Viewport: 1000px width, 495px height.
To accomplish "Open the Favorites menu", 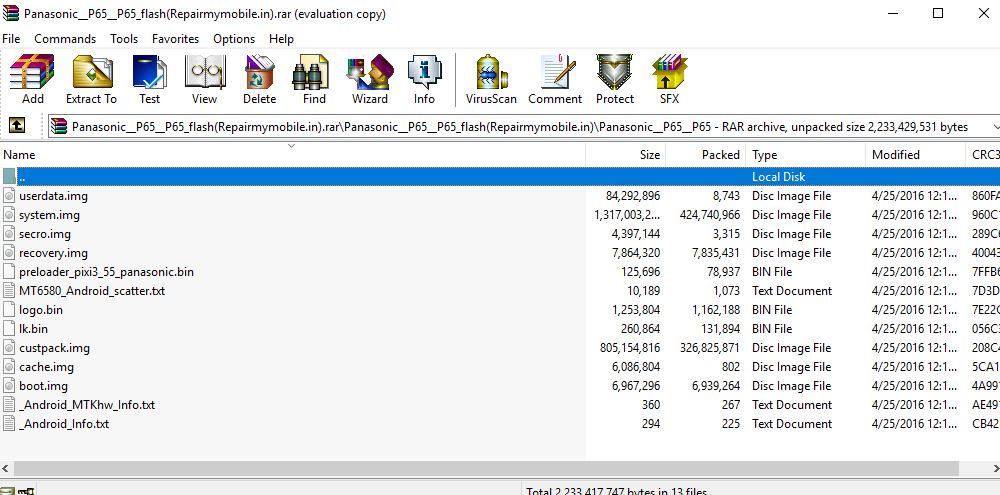I will point(175,39).
